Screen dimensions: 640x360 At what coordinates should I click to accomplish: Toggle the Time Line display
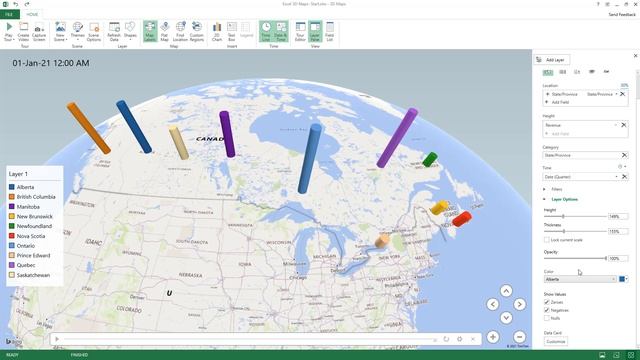(x=266, y=31)
